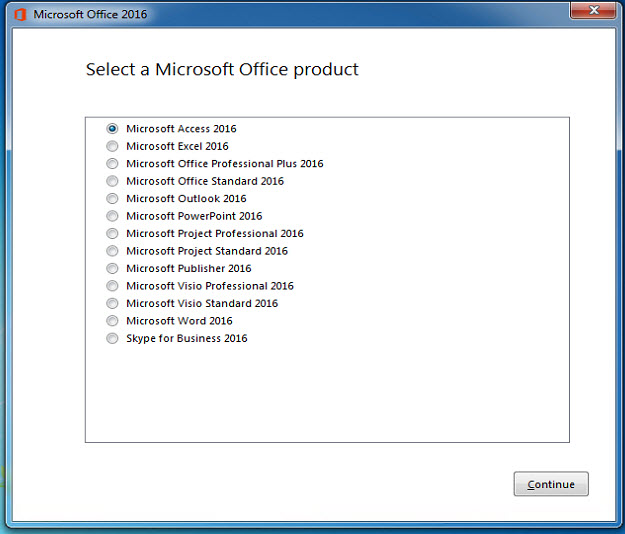Click 'Microsoft Office Professional Plus 2016' label text
Image resolution: width=625 pixels, height=534 pixels.
pyautogui.click(x=225, y=164)
